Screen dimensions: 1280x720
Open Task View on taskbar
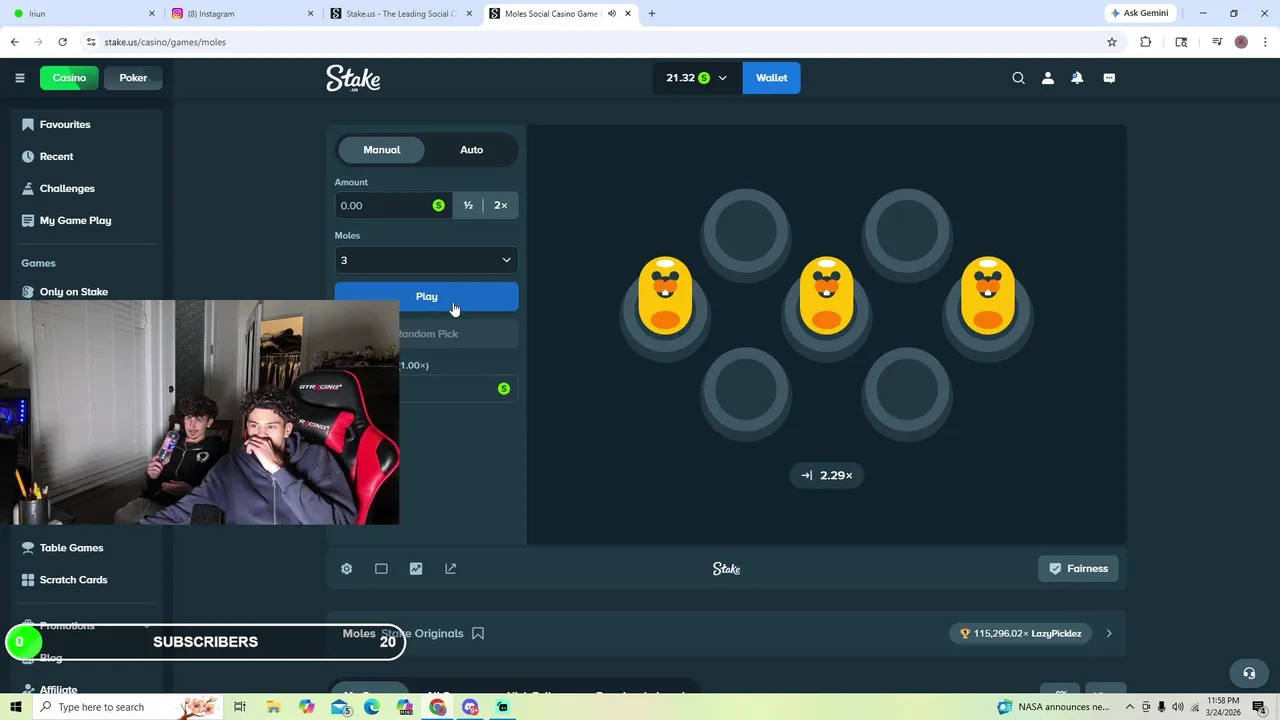240,707
